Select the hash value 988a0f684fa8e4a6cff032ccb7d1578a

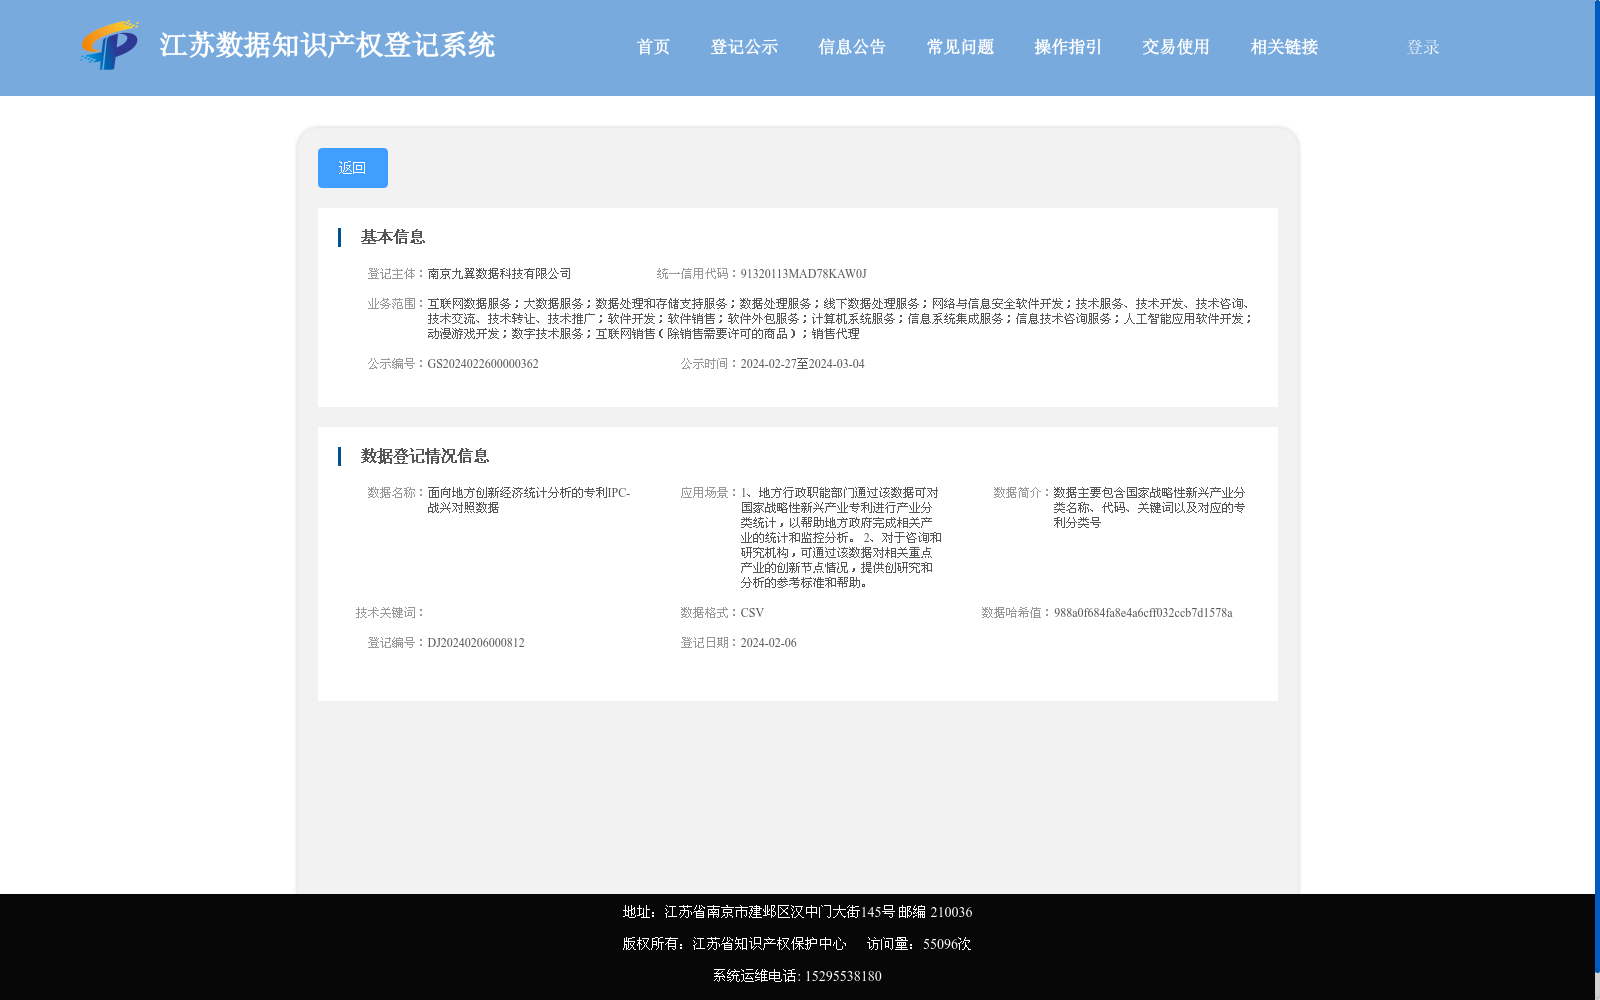point(1143,613)
